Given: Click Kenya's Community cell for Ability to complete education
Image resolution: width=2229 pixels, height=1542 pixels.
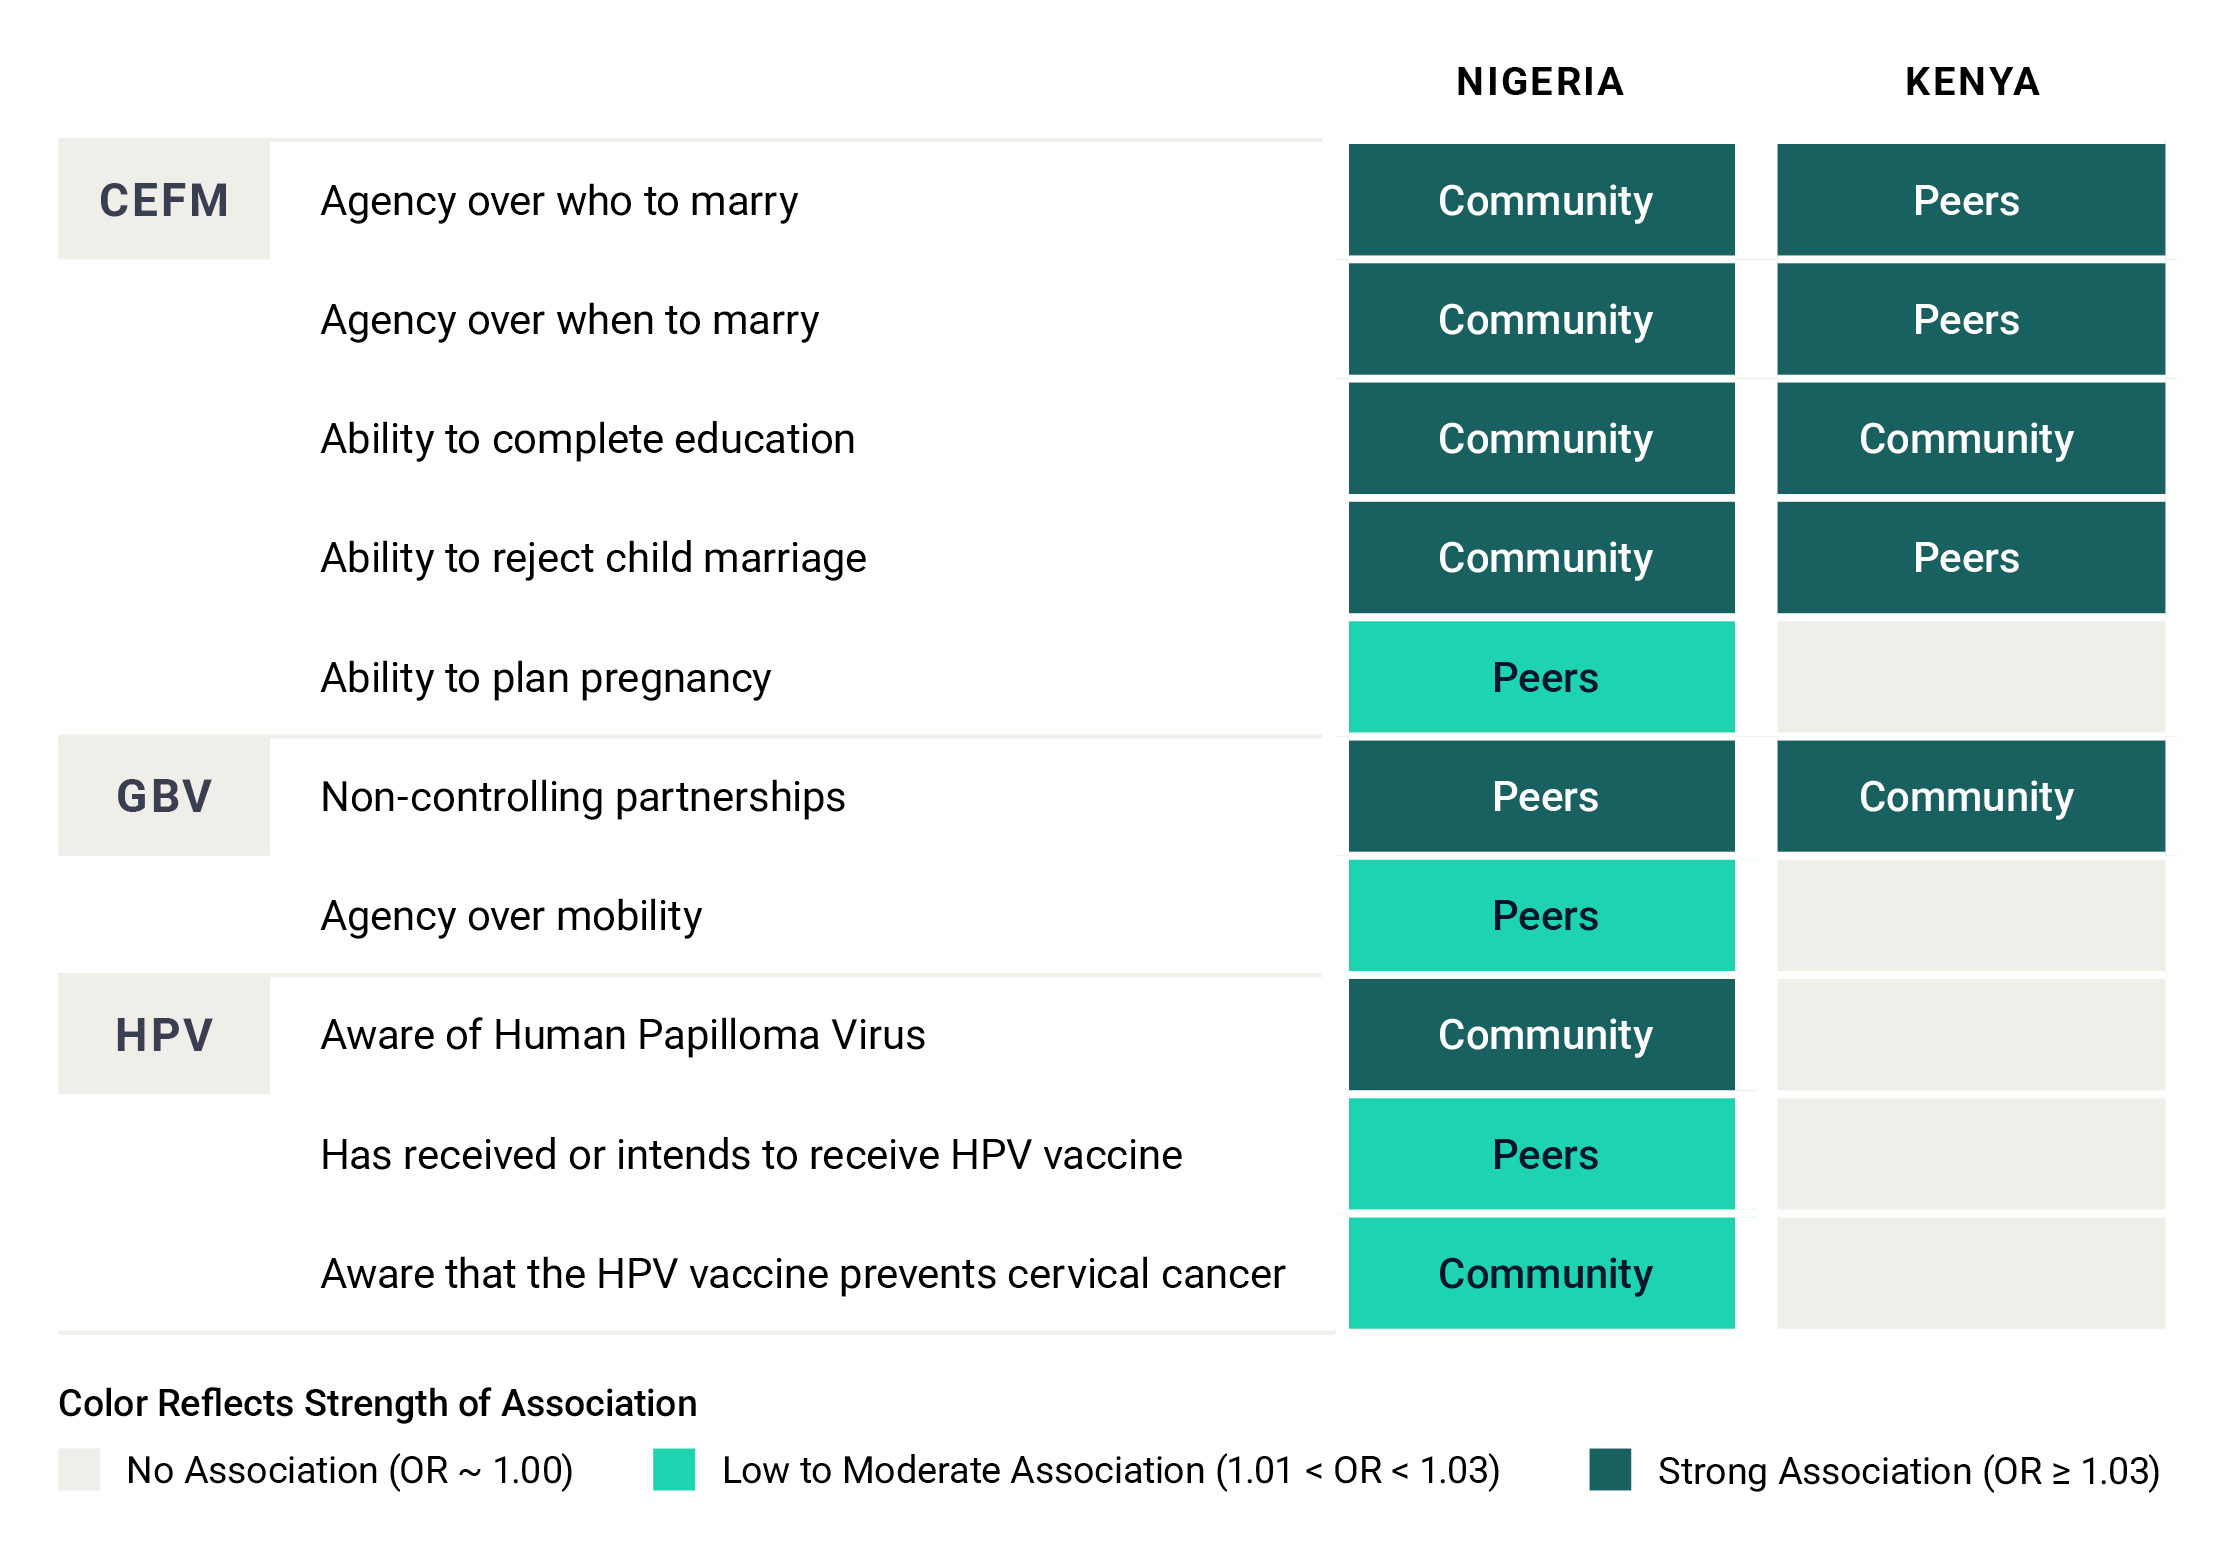Looking at the screenshot, I should point(1970,438).
